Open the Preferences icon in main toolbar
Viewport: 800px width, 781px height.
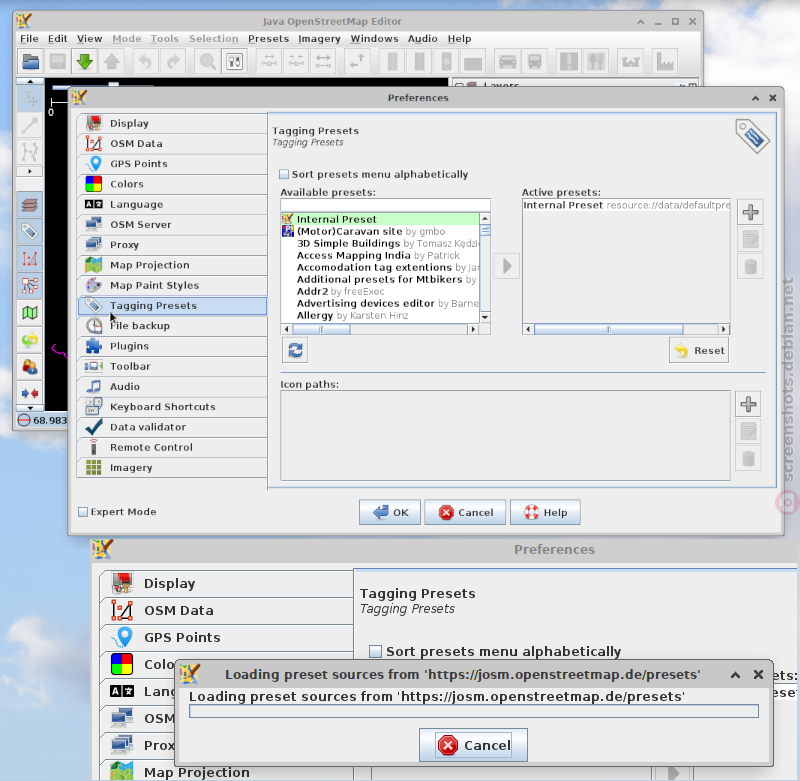pos(235,62)
